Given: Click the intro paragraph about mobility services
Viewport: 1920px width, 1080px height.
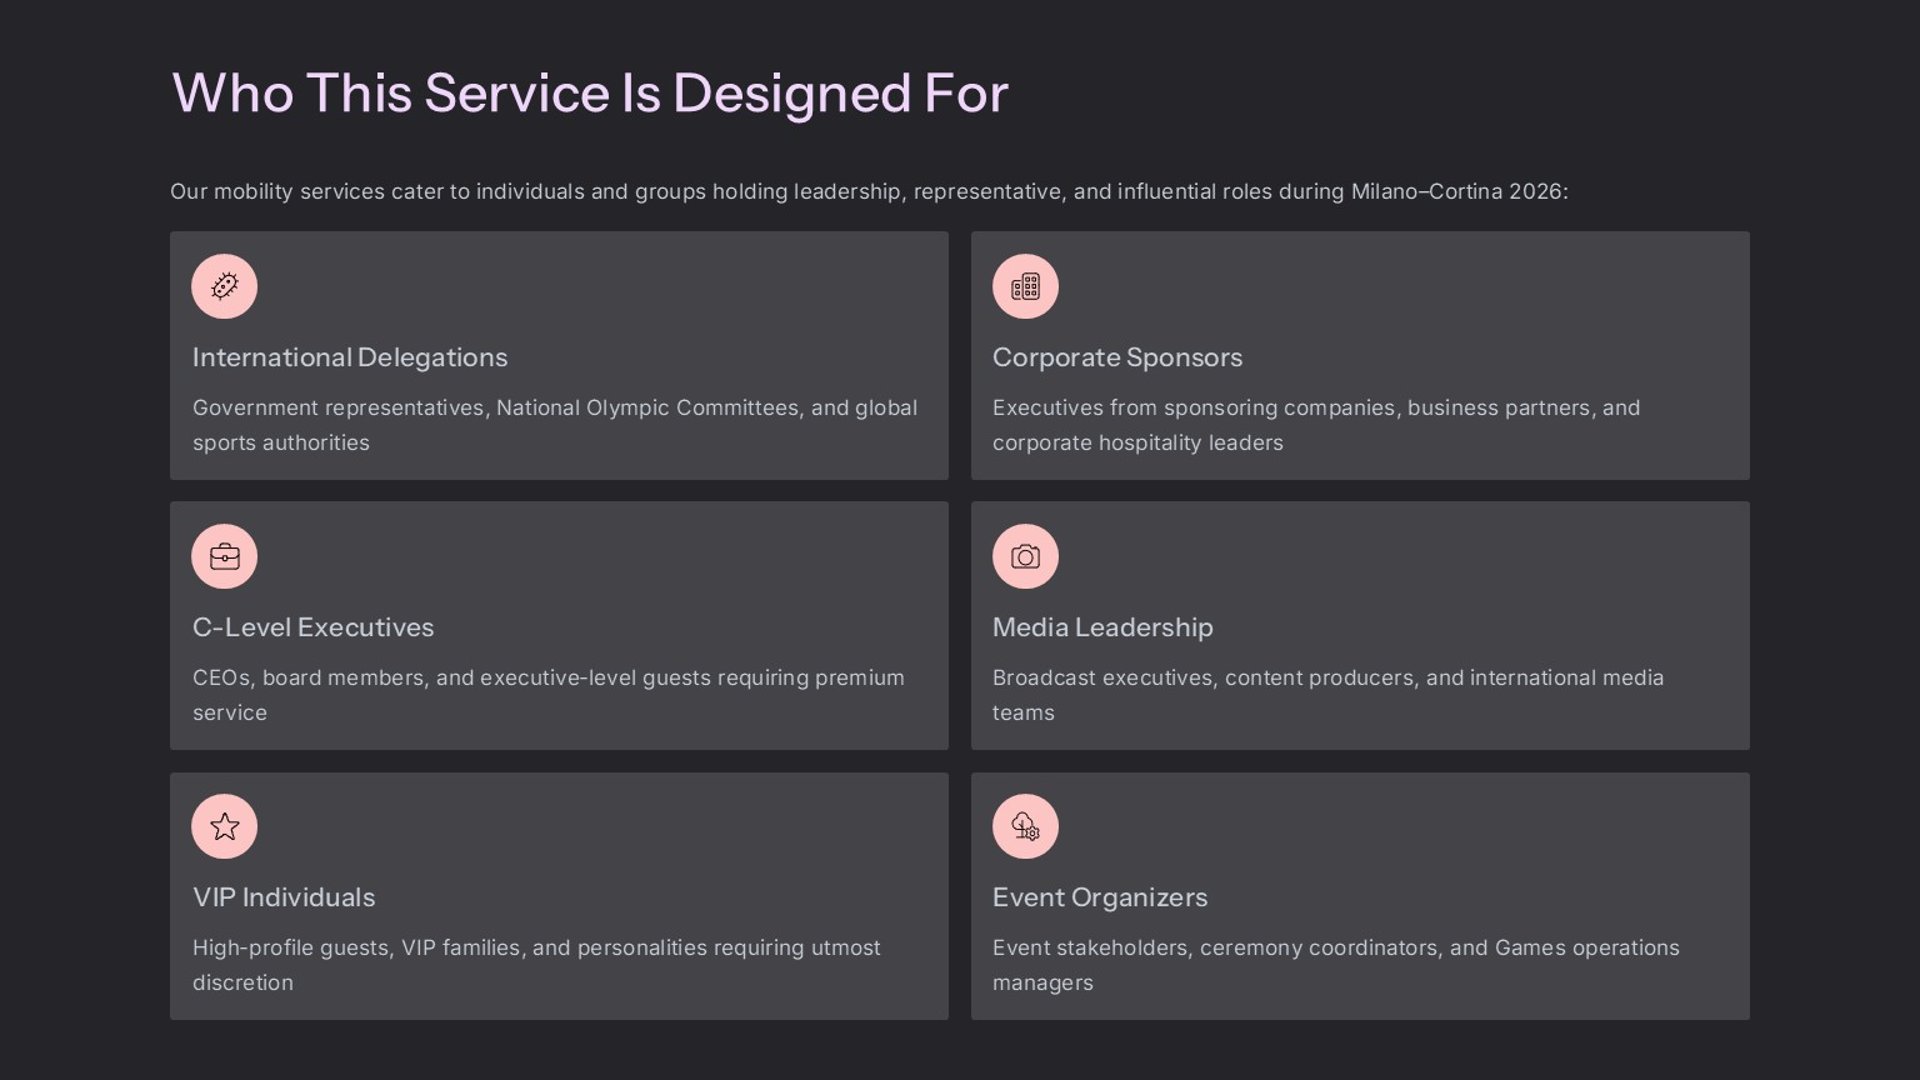Looking at the screenshot, I should tap(868, 192).
